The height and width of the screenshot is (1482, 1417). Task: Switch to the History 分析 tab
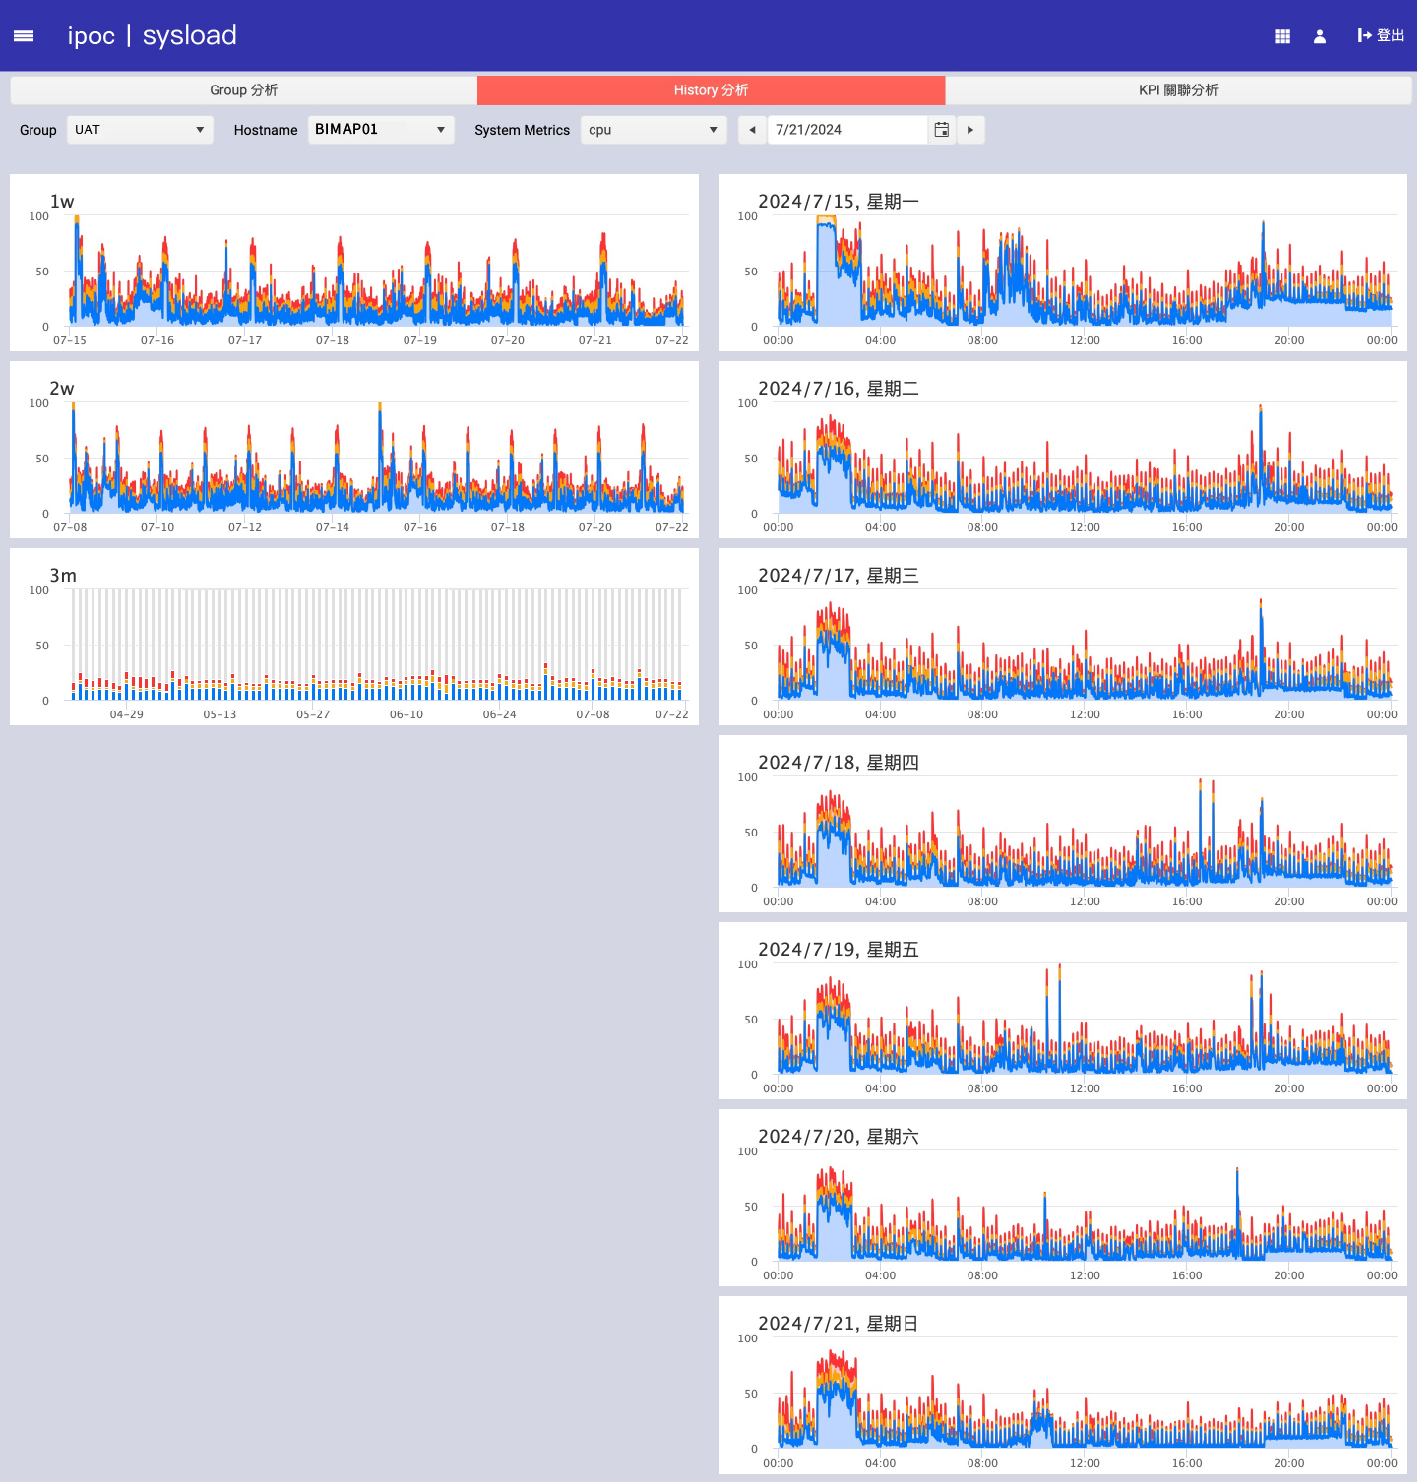point(711,90)
